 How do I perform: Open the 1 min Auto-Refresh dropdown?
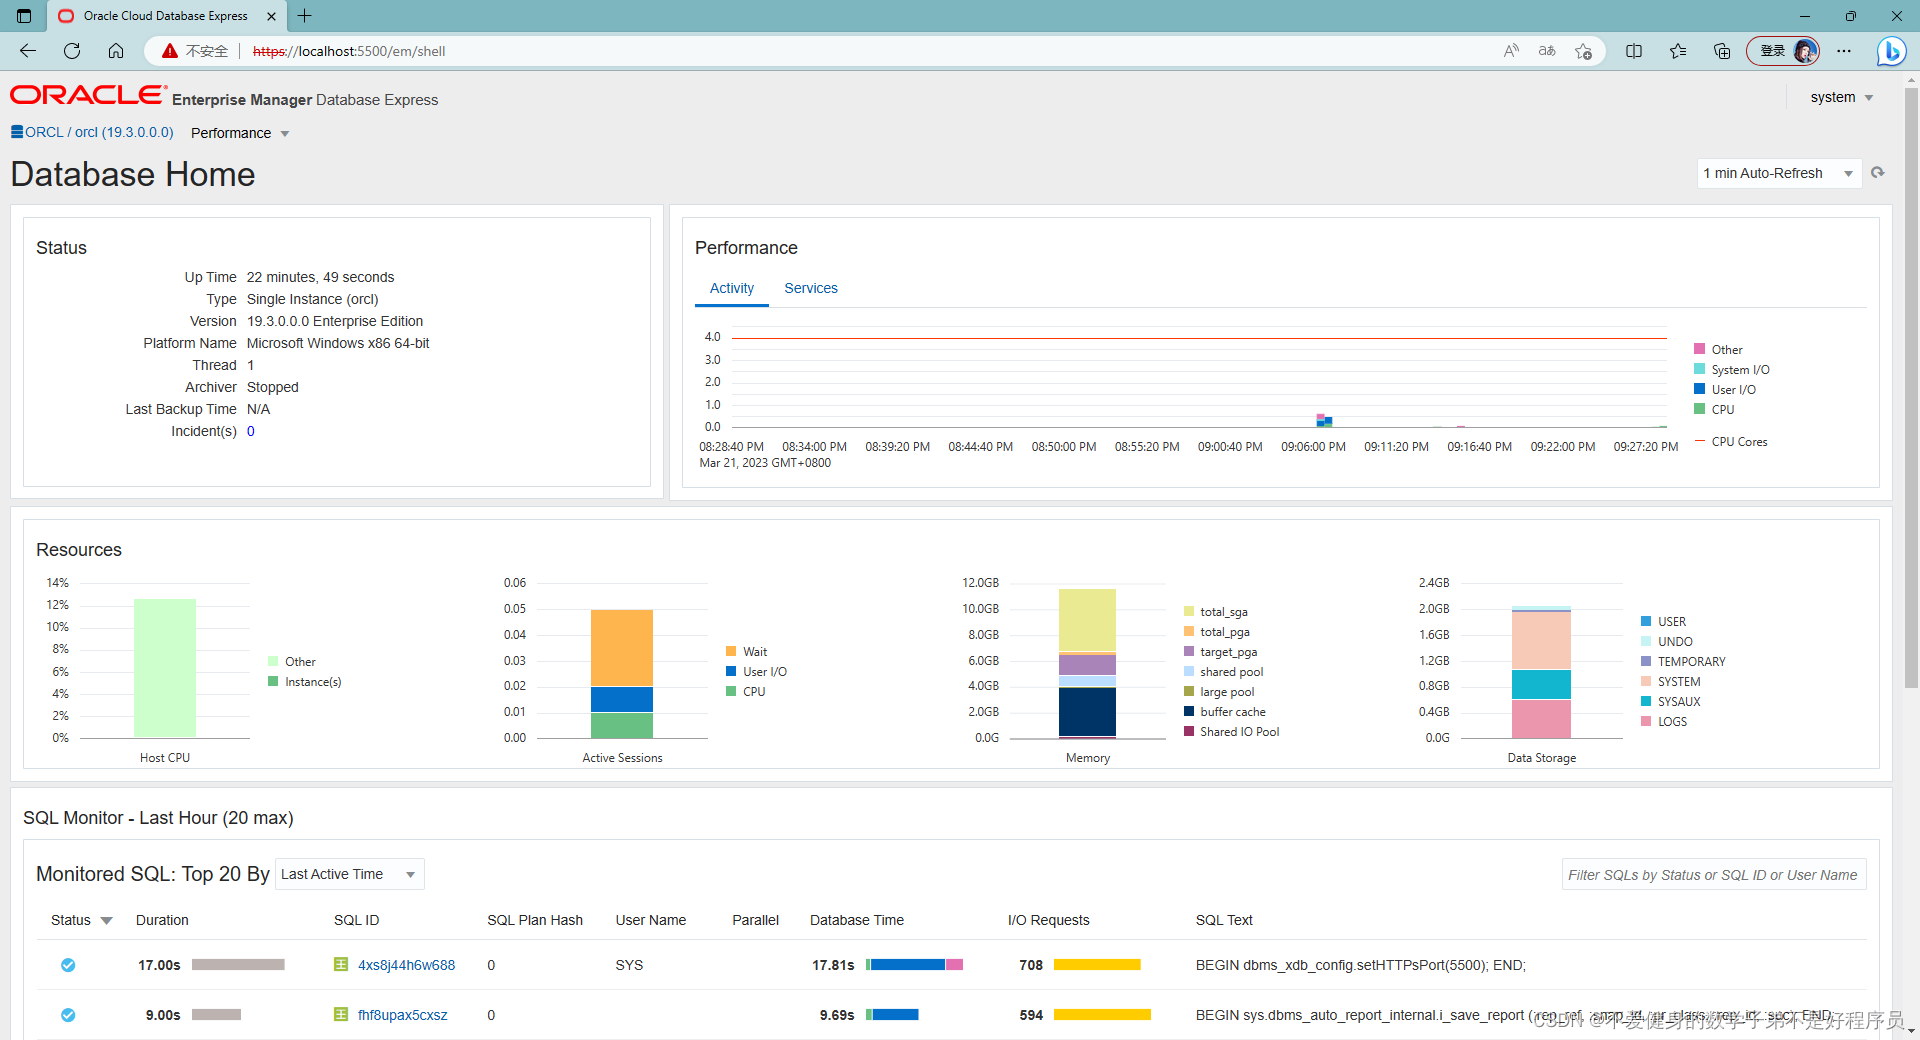coord(1779,173)
